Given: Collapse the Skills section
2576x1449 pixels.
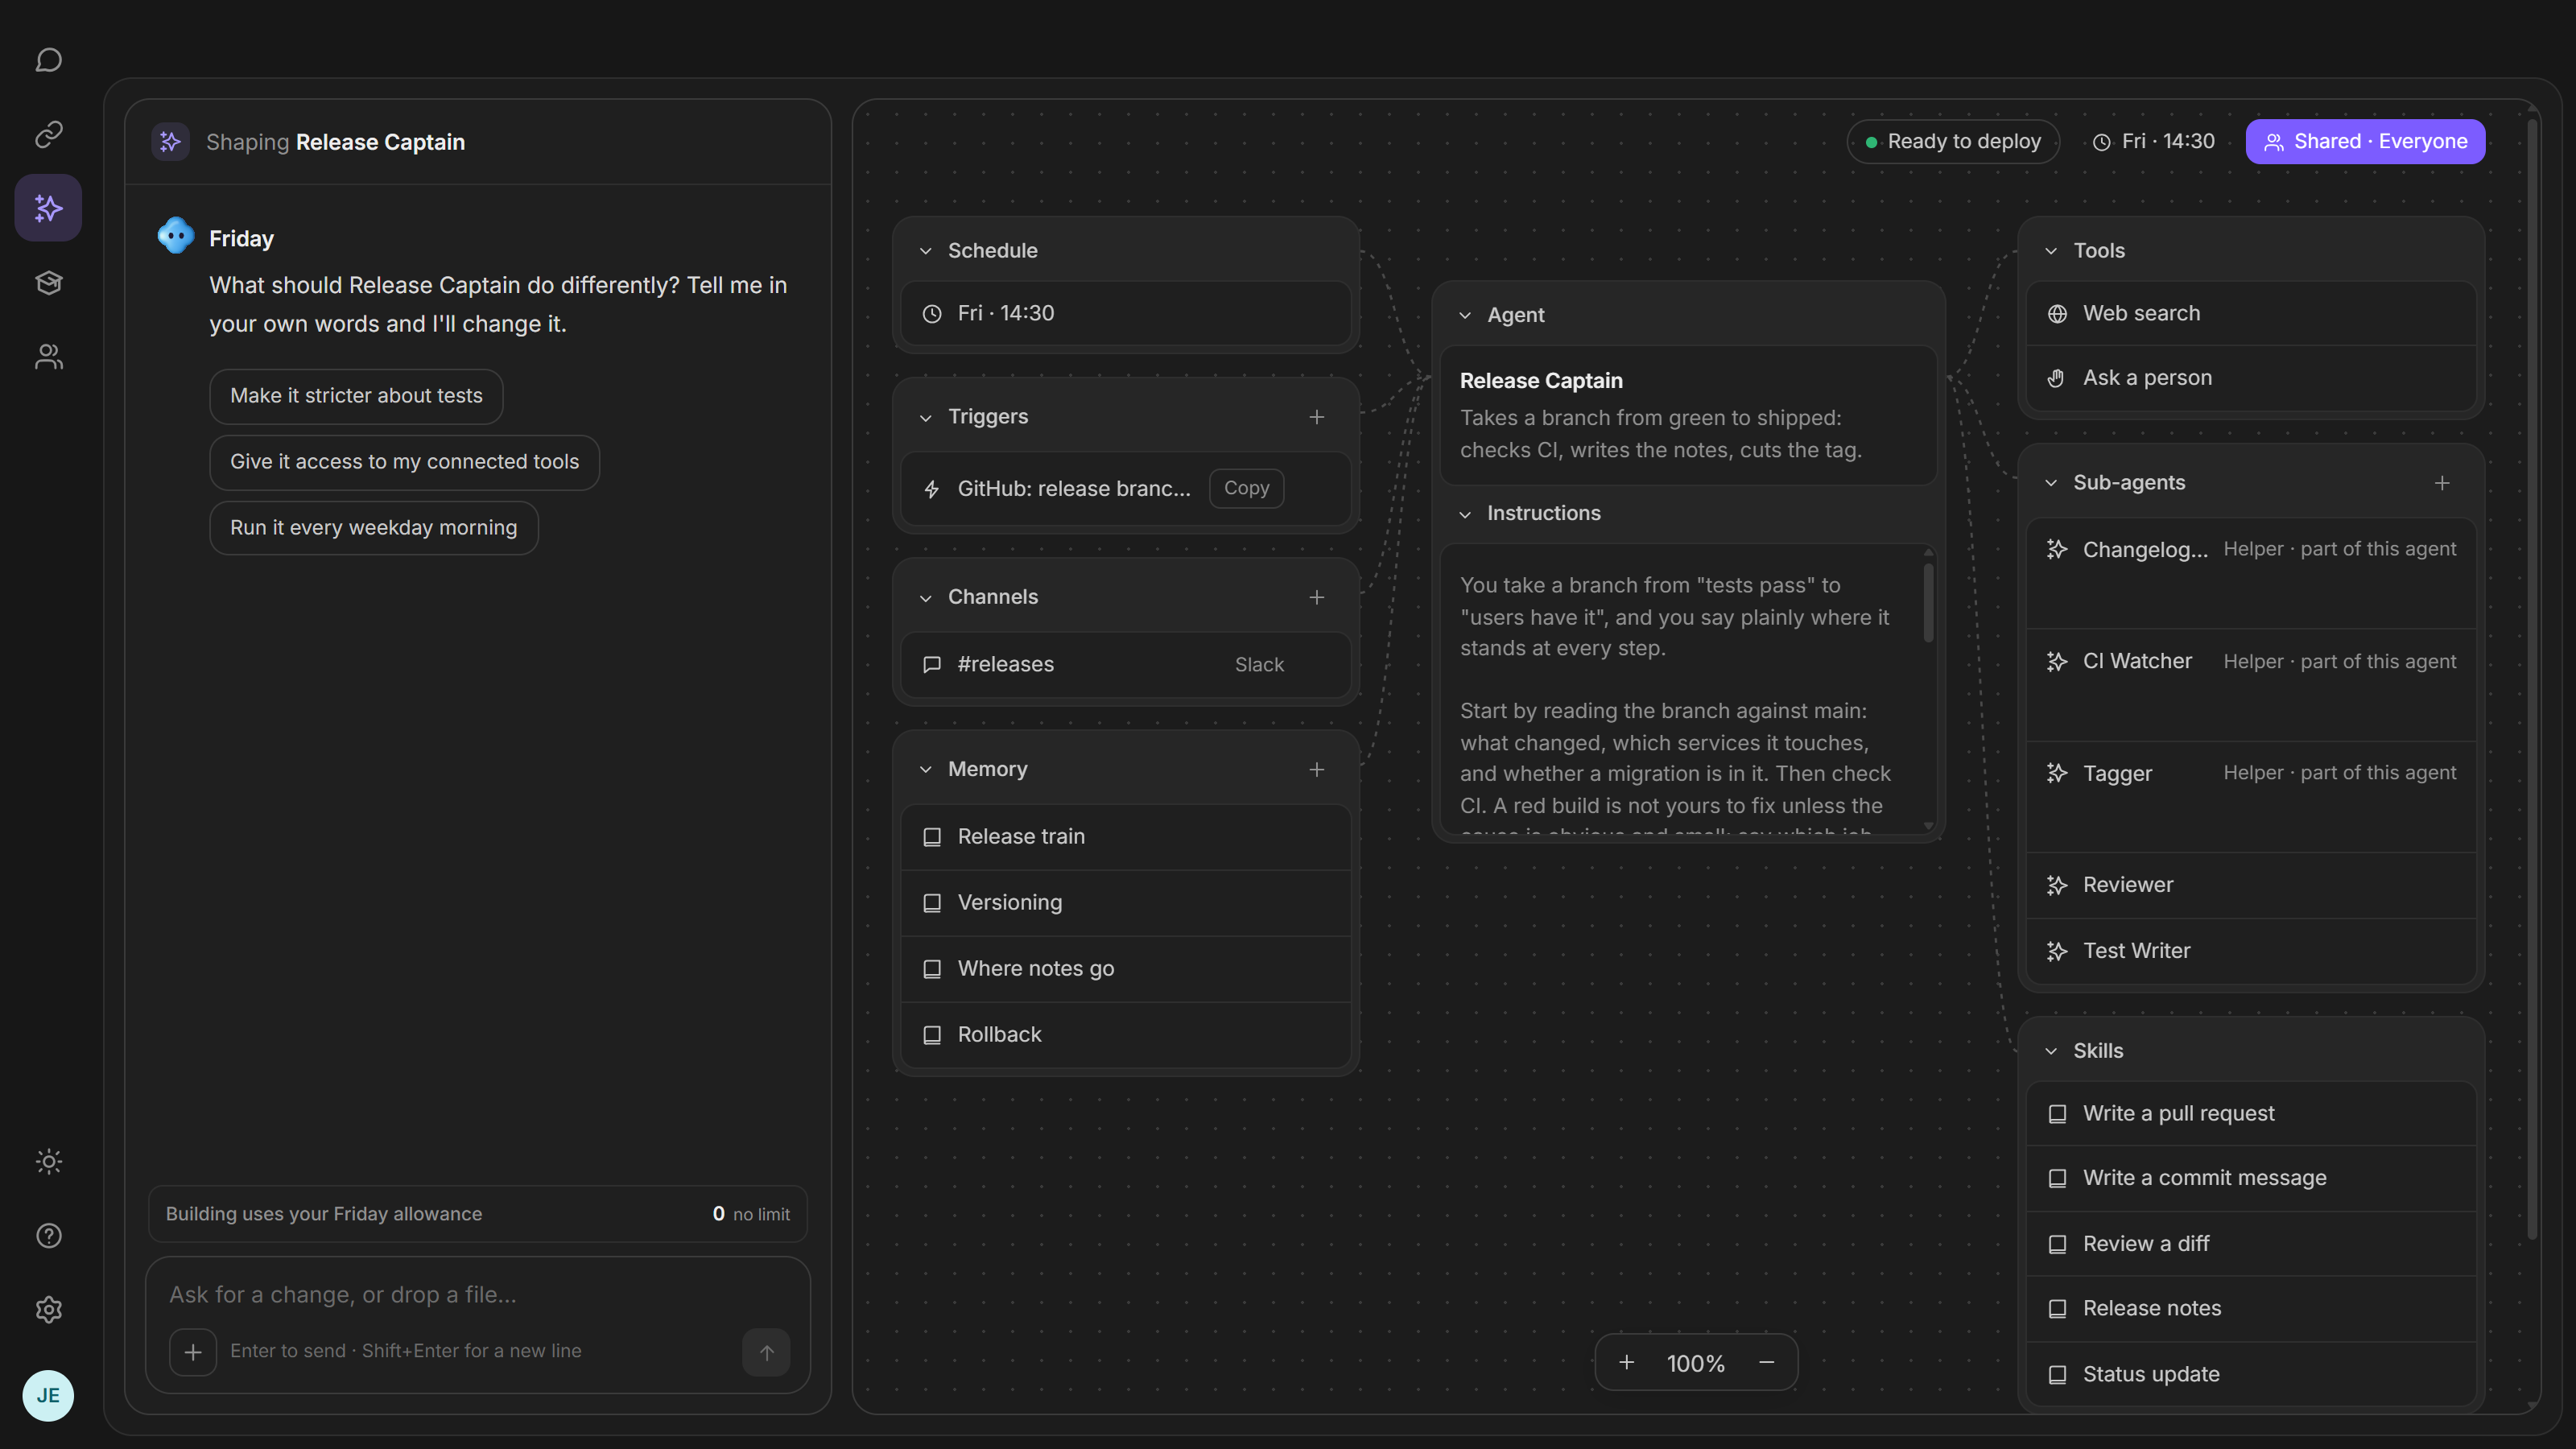Looking at the screenshot, I should pos(2050,1051).
